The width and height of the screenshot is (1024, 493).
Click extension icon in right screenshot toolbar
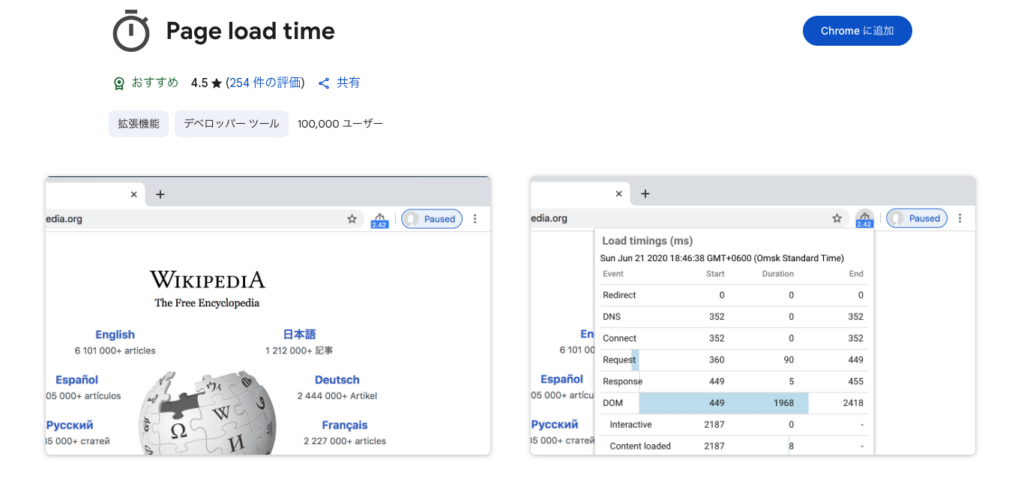tap(864, 219)
